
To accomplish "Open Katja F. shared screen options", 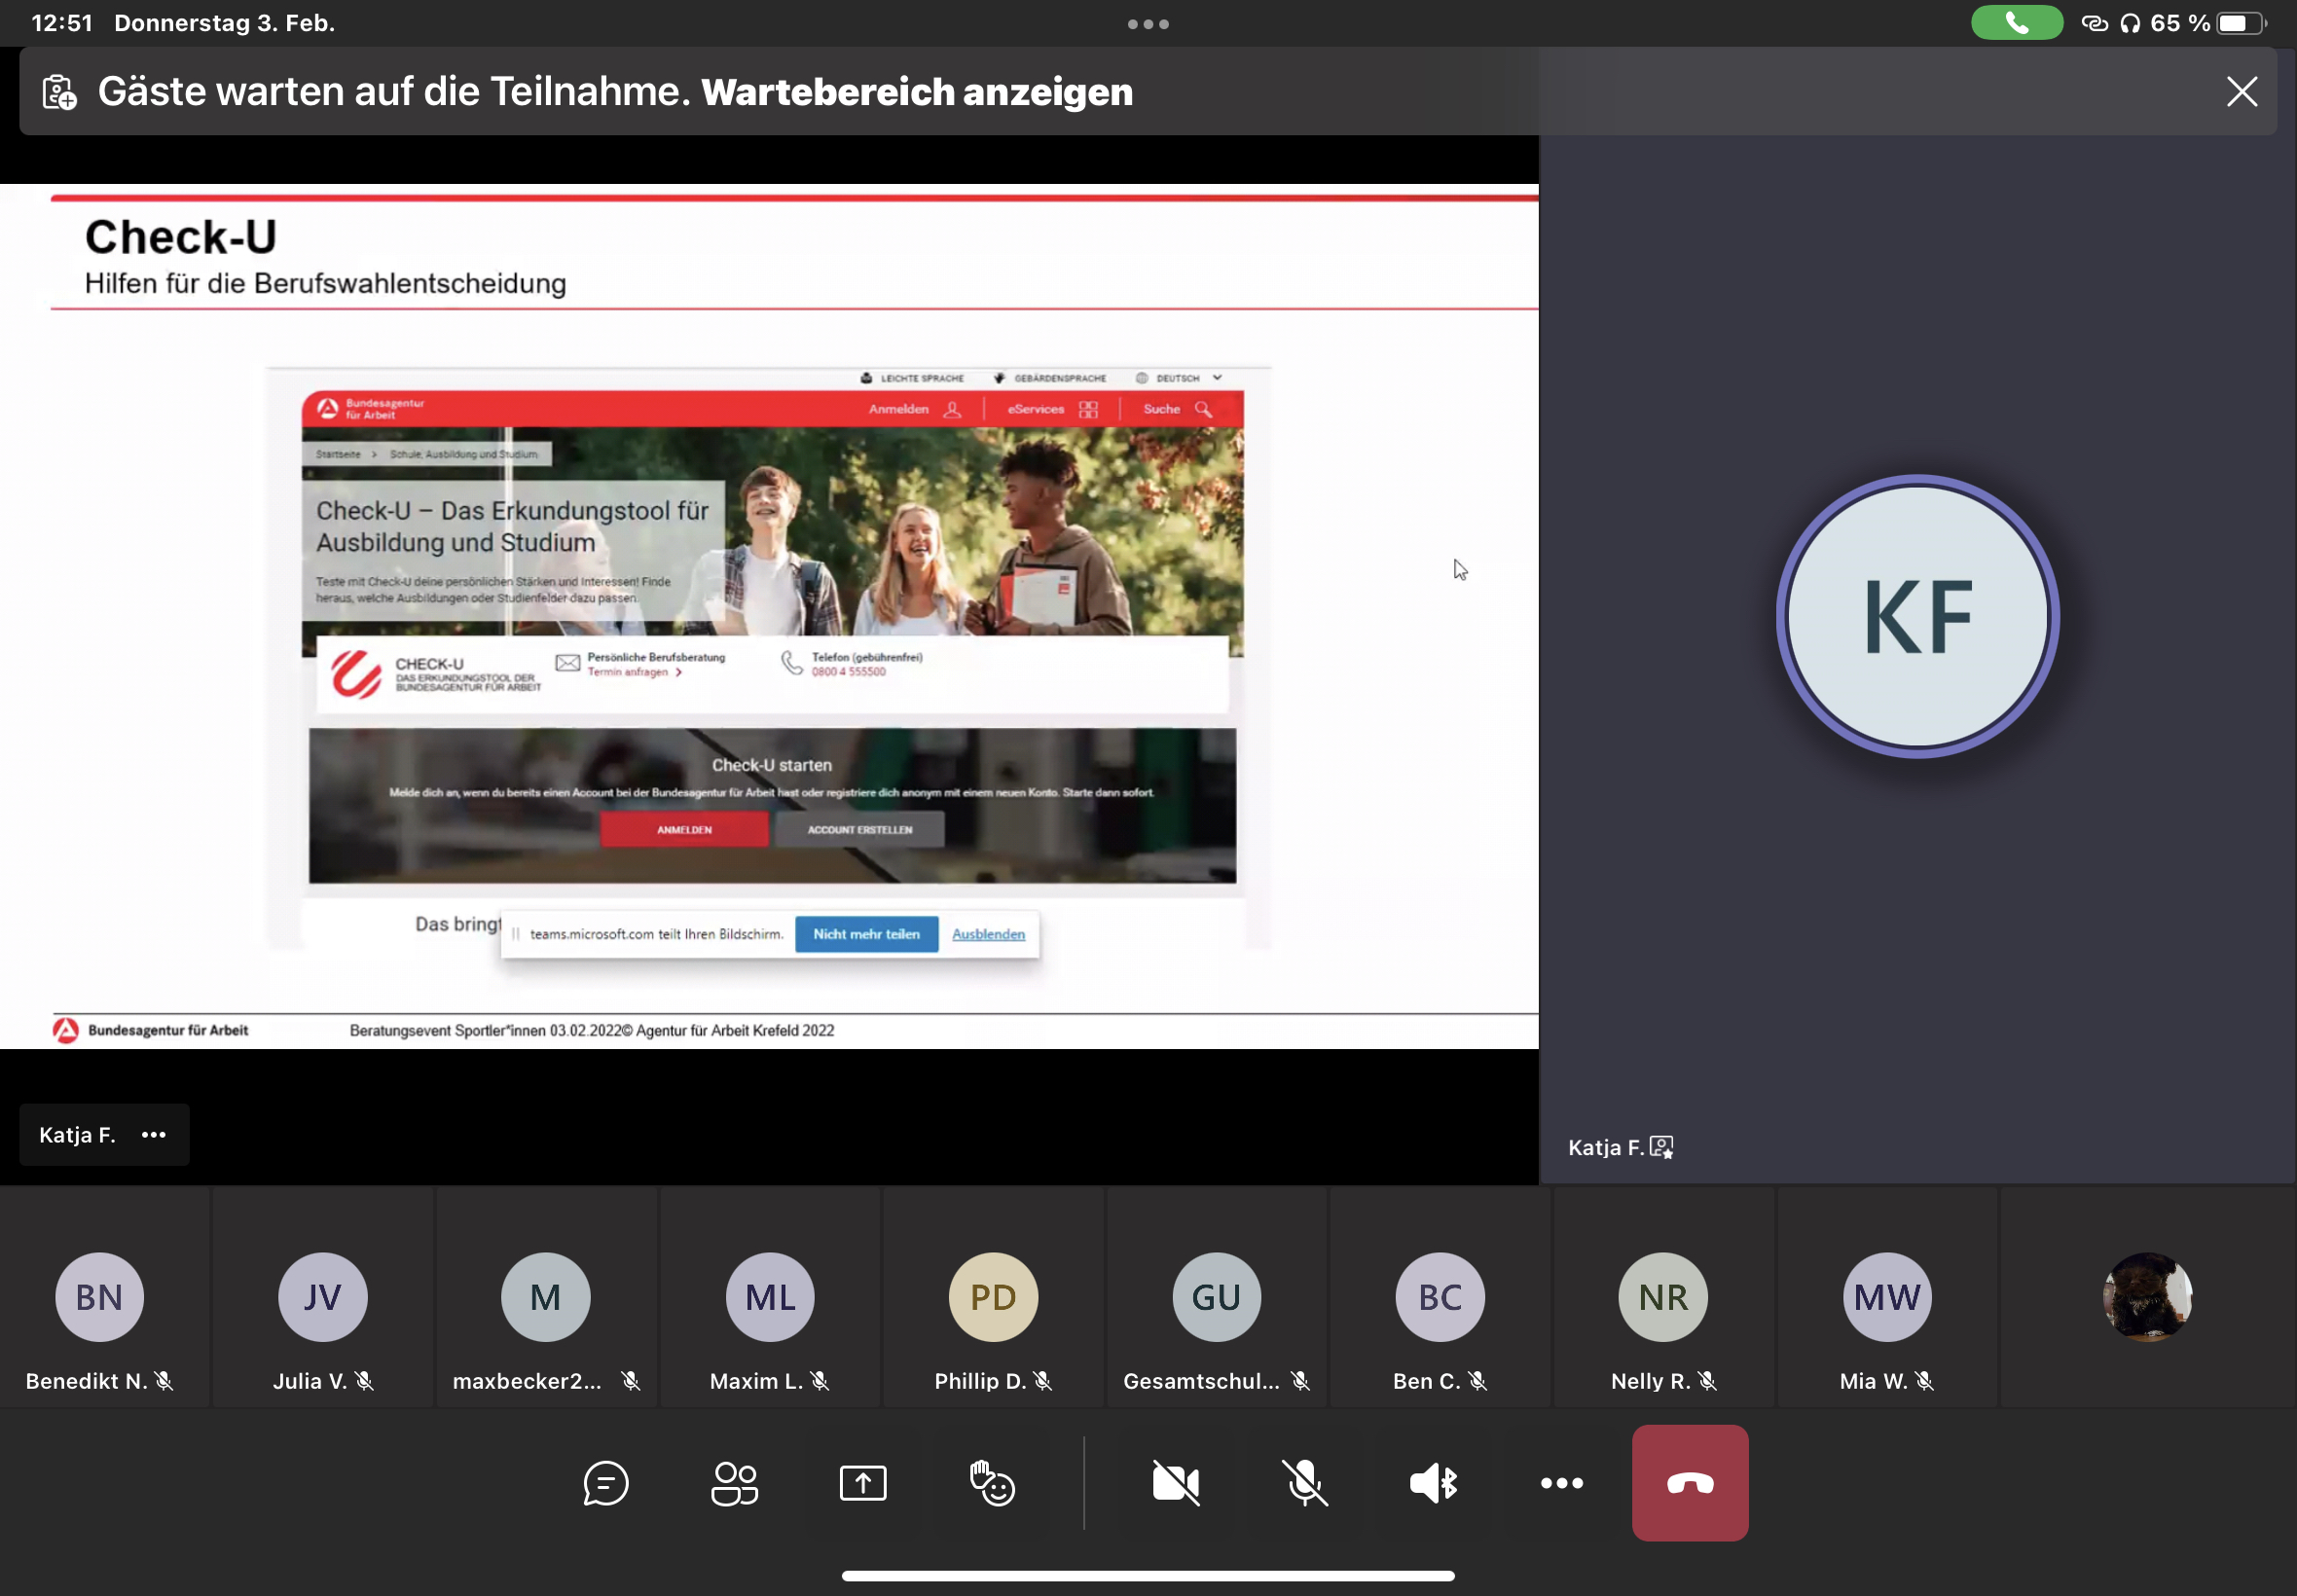I will [x=154, y=1135].
